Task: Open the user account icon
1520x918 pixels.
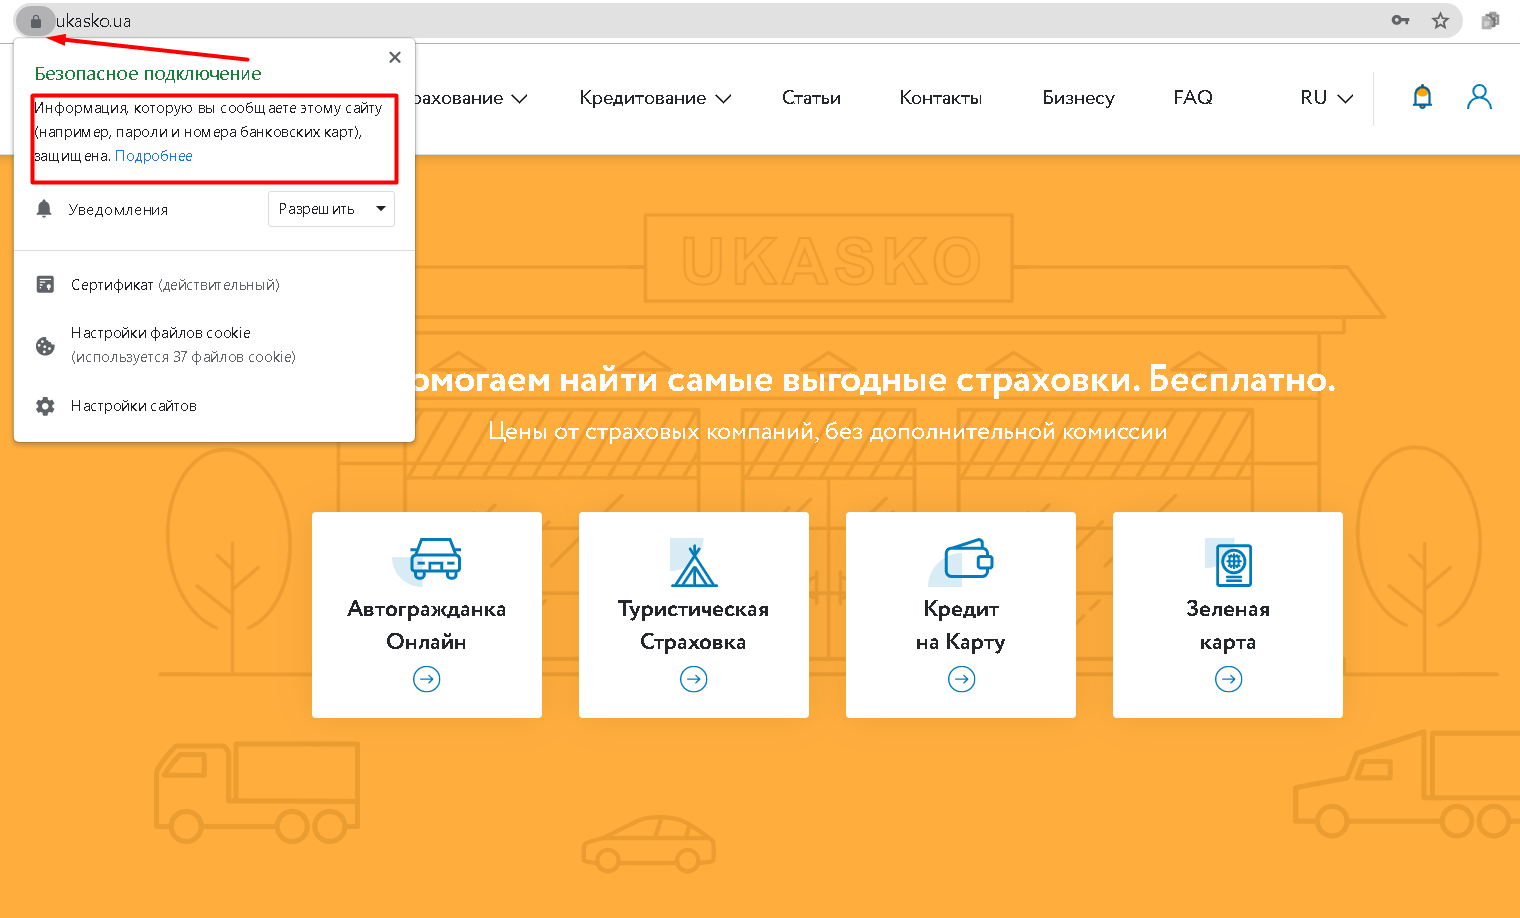Action: tap(1479, 97)
